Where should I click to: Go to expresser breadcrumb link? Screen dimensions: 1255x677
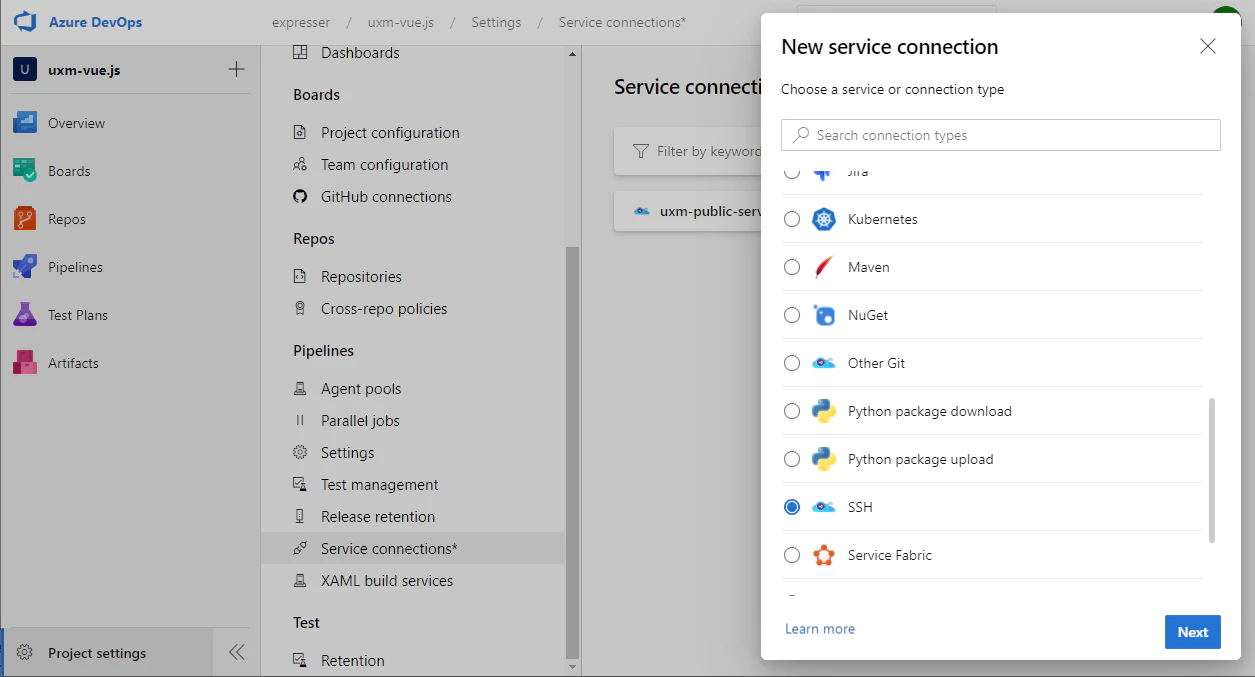click(301, 22)
